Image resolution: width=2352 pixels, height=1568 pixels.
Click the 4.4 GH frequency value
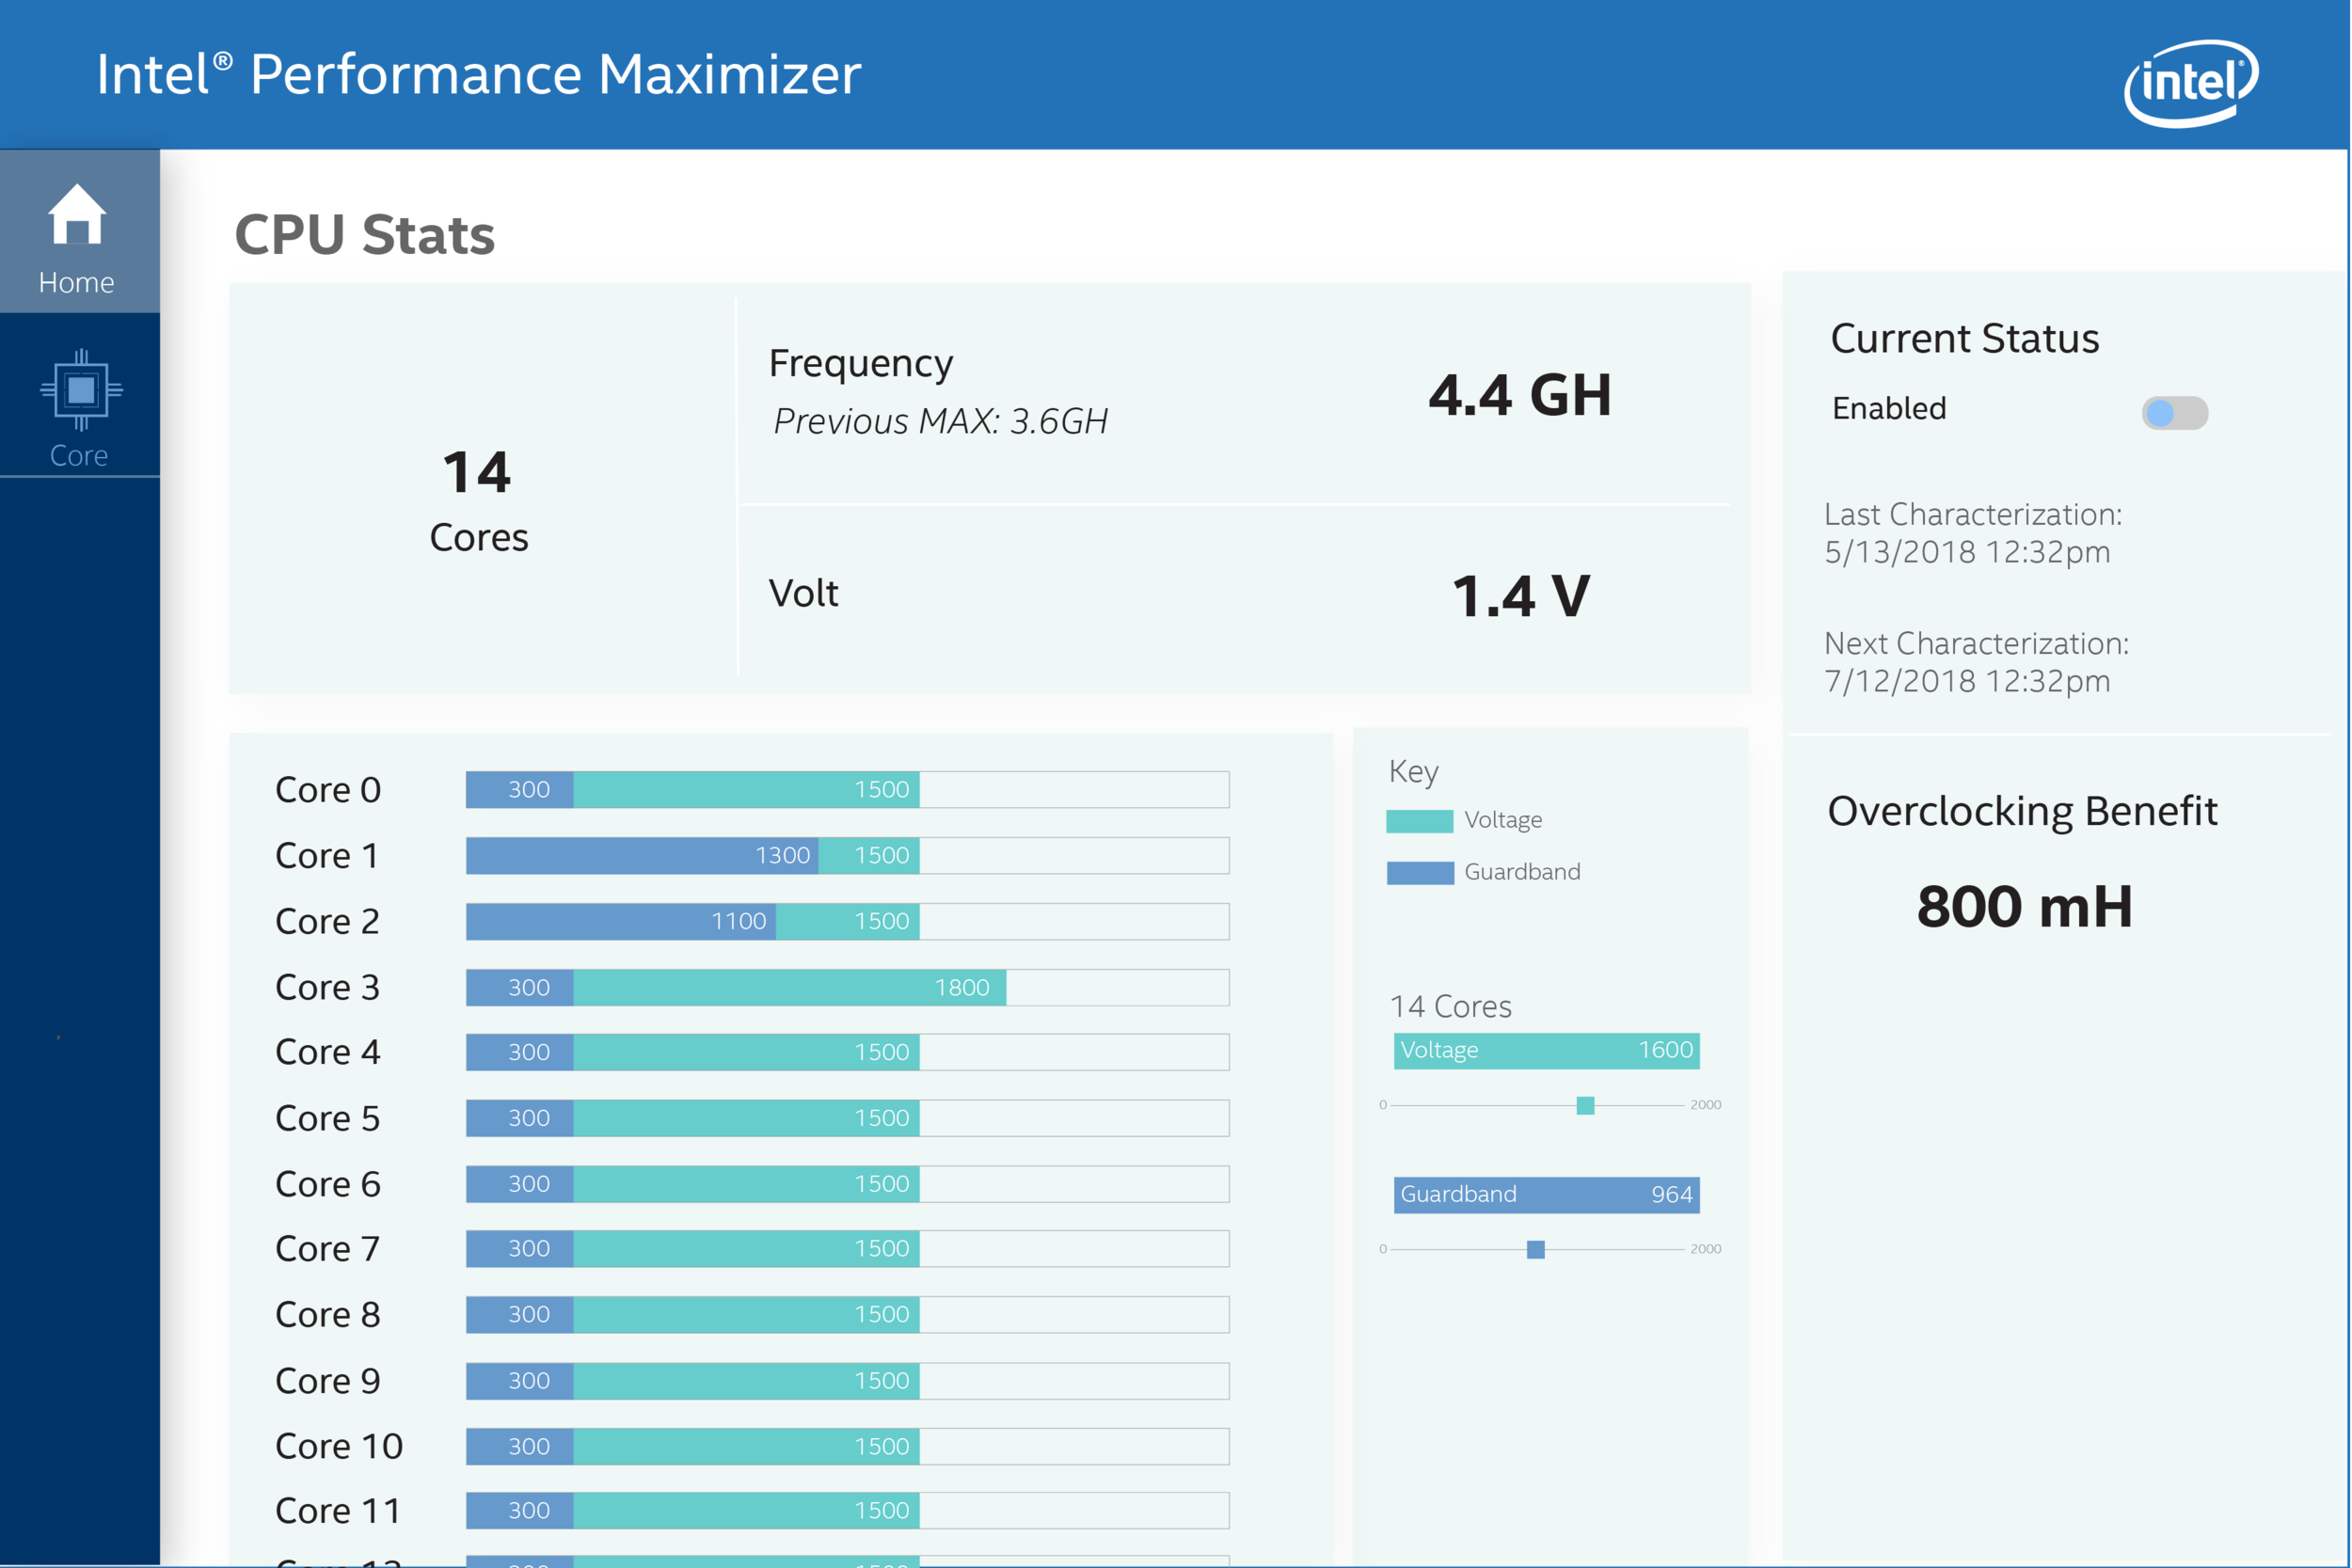1520,395
